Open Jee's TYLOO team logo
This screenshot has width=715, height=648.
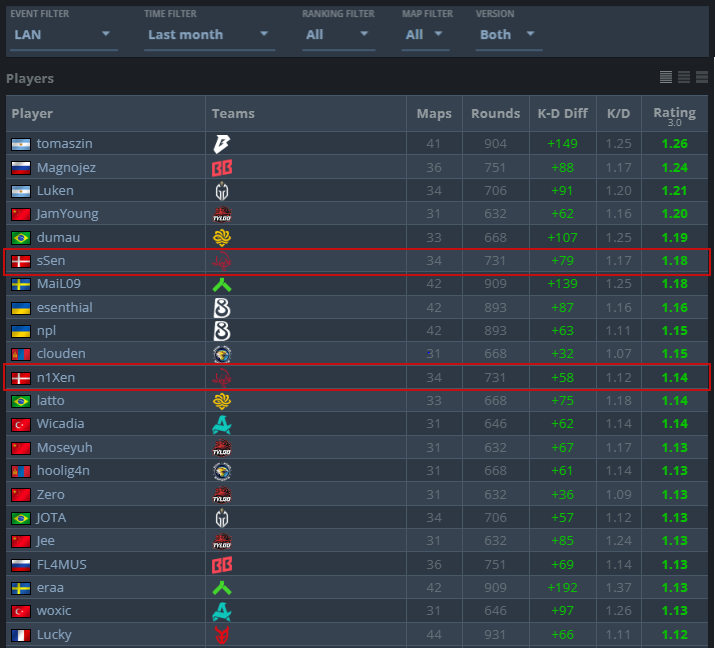(222, 541)
